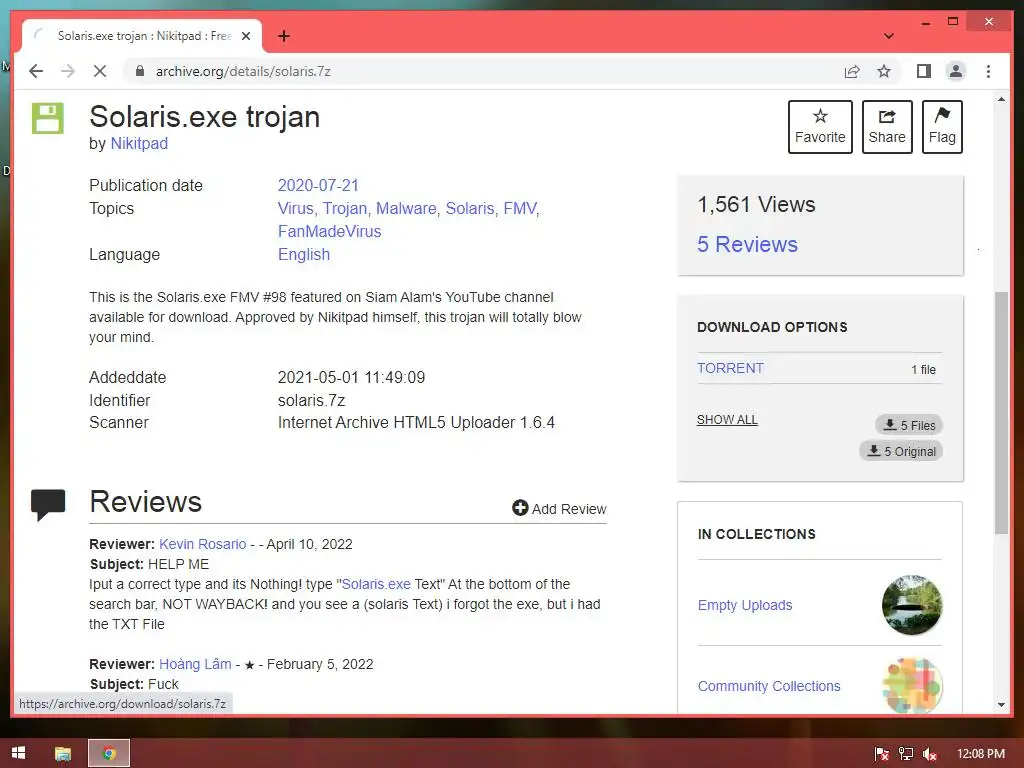Click the 'solaris.7z' identifier value

[x=312, y=400]
